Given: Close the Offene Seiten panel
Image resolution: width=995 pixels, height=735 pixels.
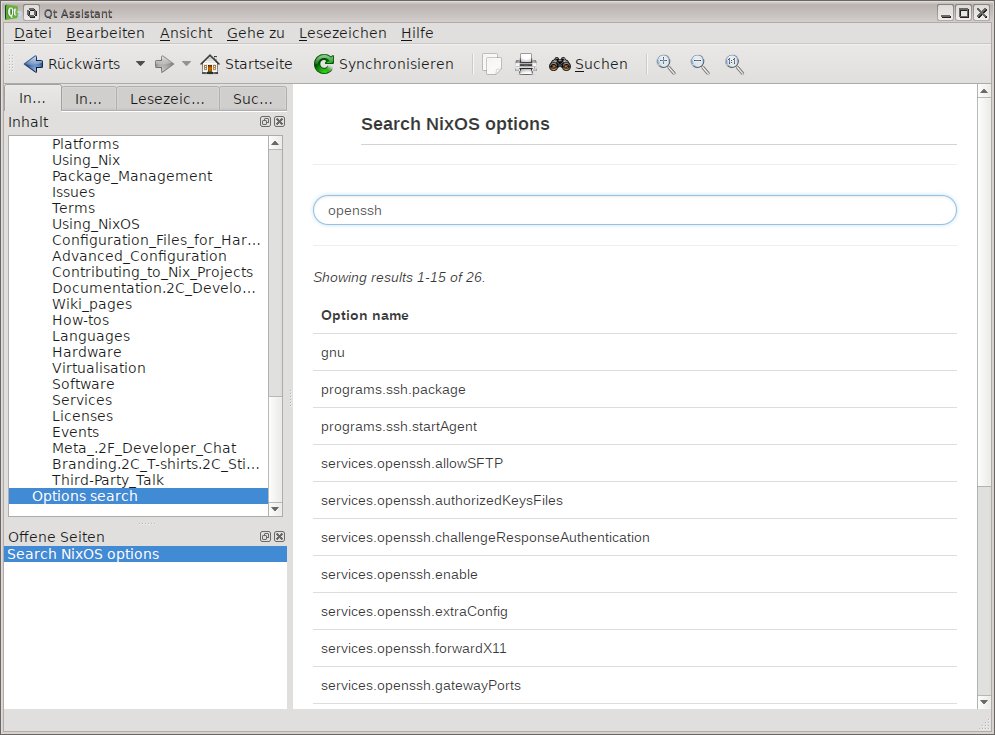Looking at the screenshot, I should coord(279,537).
